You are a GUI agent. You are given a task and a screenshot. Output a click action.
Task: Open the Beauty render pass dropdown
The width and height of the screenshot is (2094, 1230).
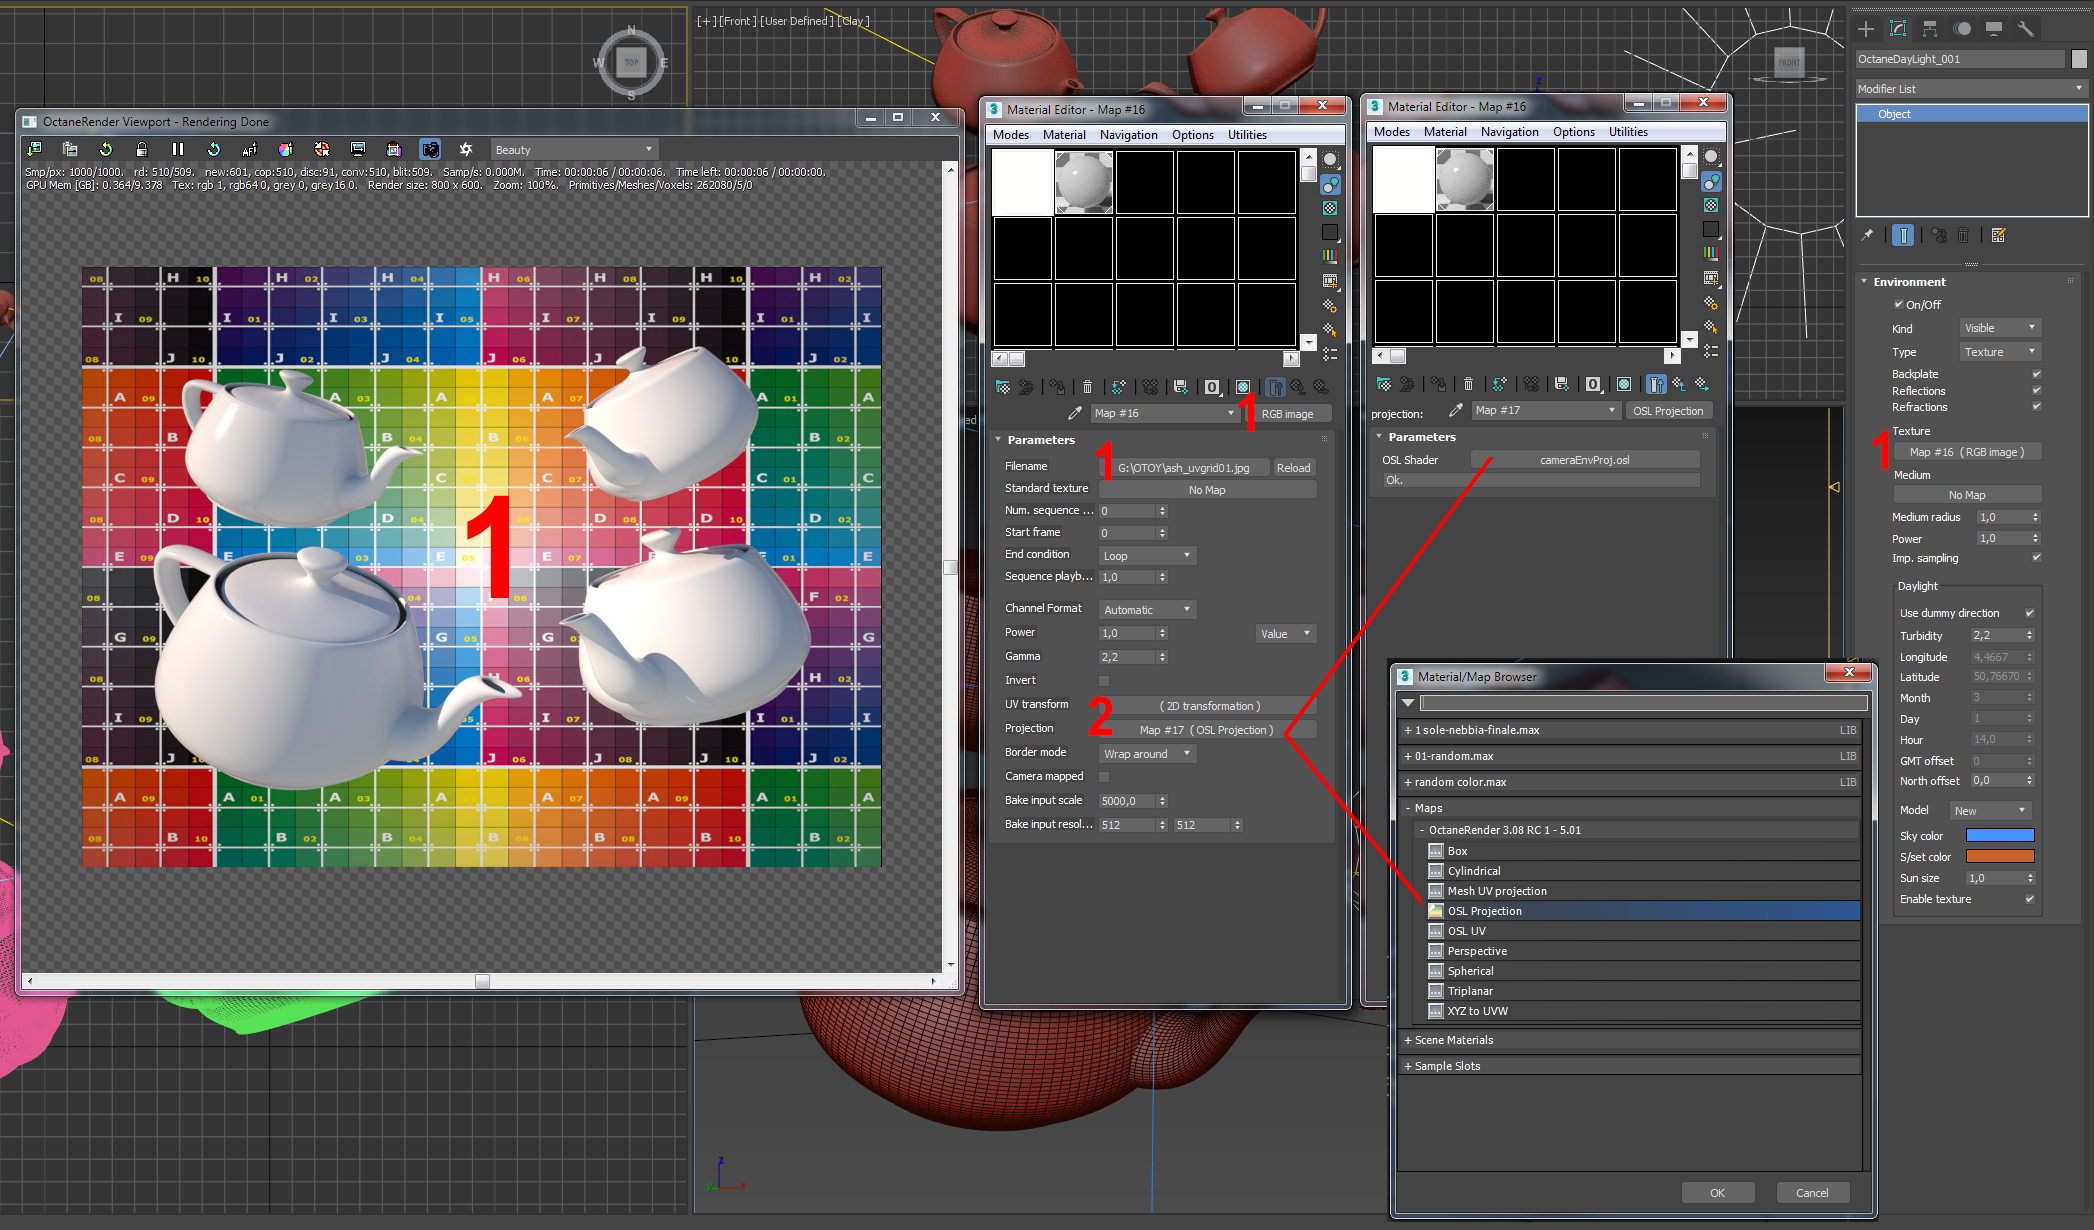573,150
